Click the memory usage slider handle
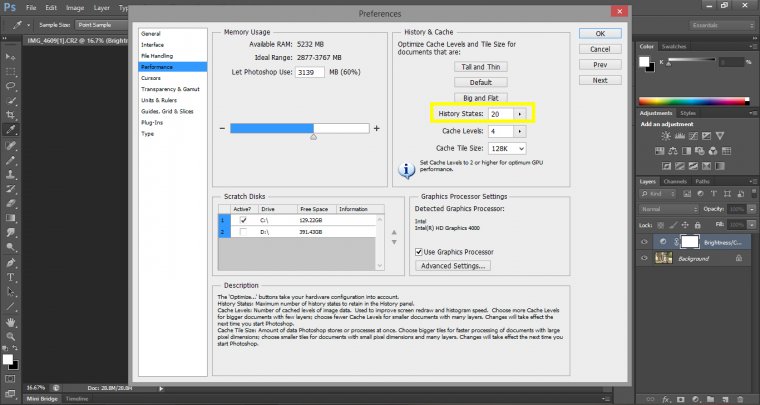This screenshot has width=760, height=405. click(314, 137)
